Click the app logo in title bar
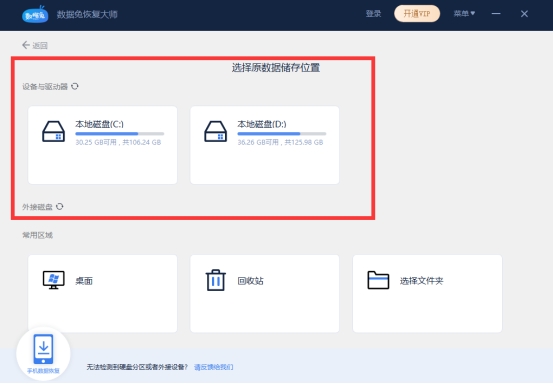 [35, 14]
